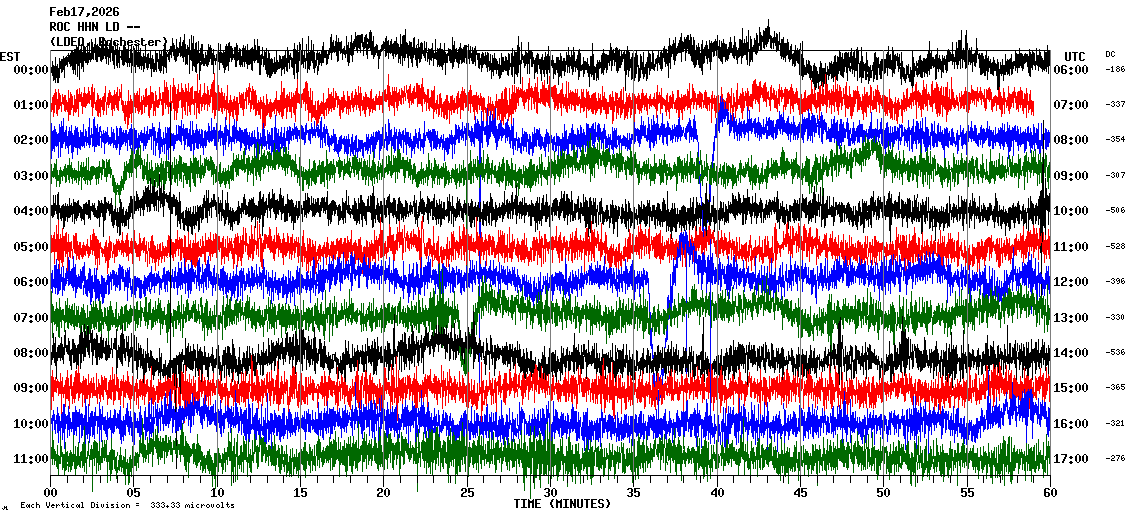Select the 04:00 EST row label

click(31, 211)
